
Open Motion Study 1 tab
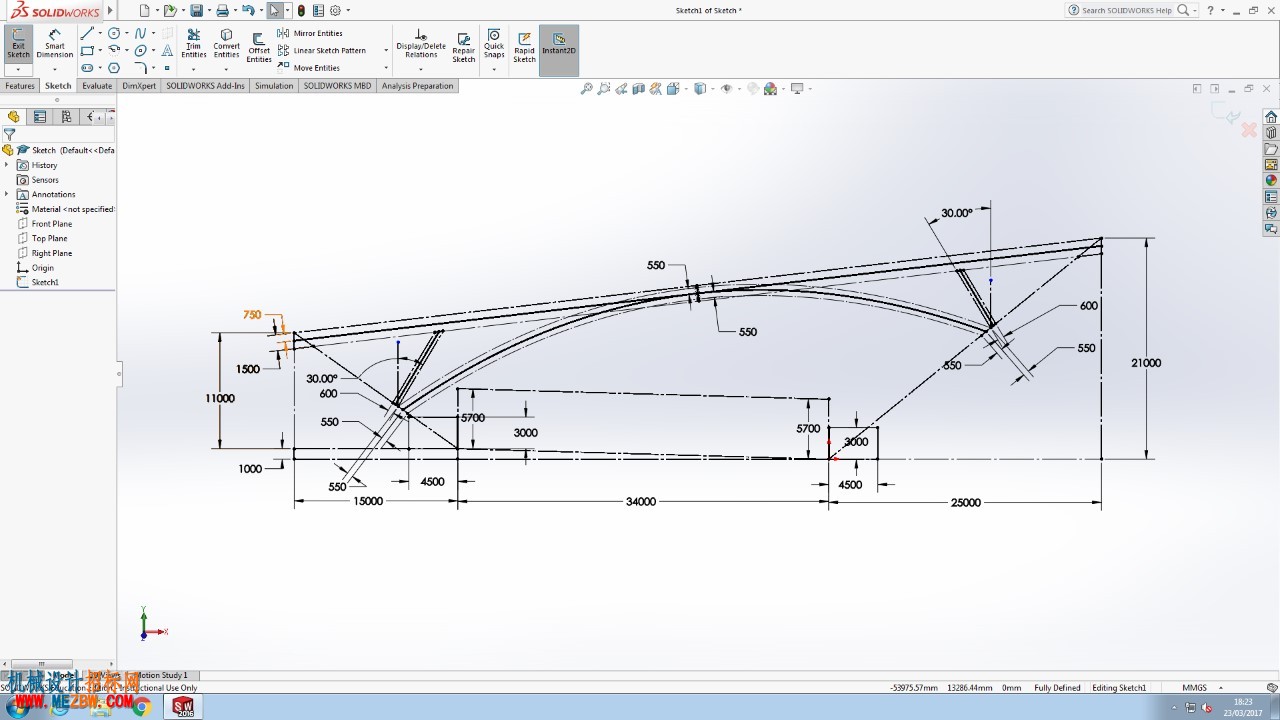(161, 675)
